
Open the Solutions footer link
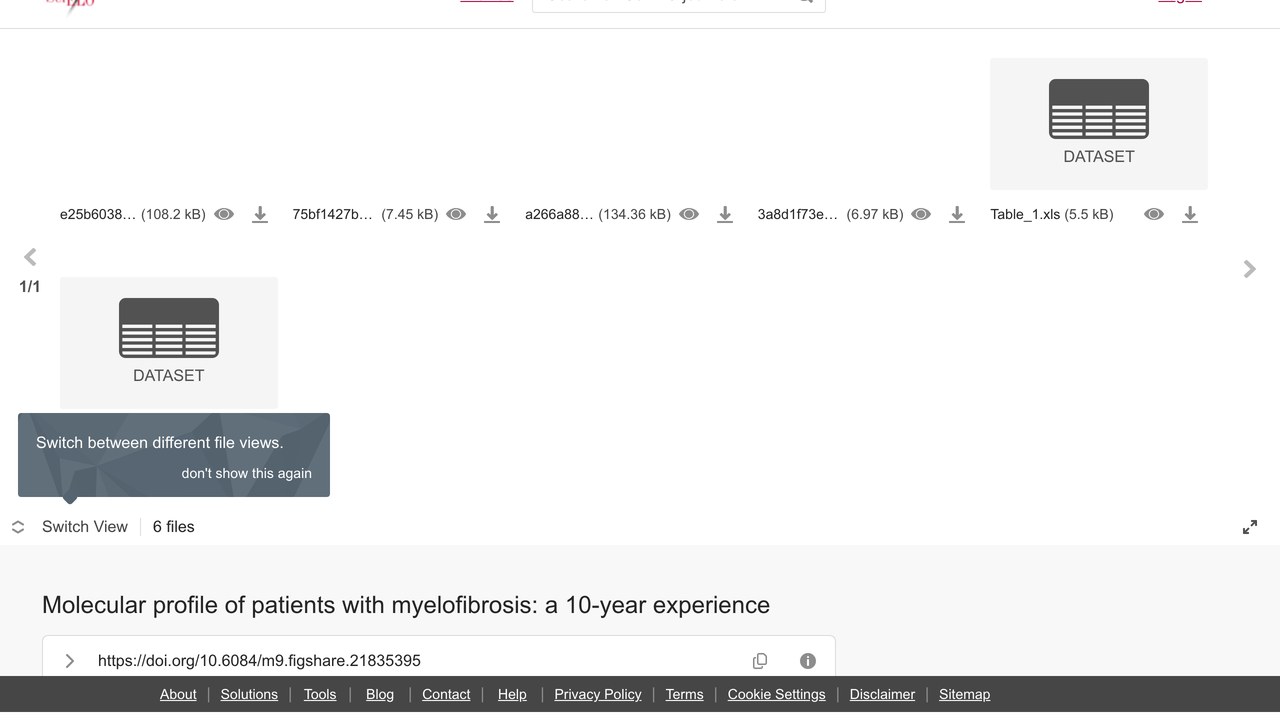tap(249, 694)
